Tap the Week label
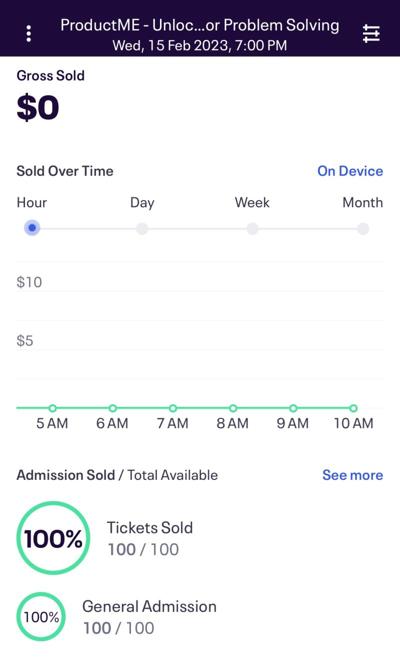This screenshot has height=657, width=400. point(252,202)
